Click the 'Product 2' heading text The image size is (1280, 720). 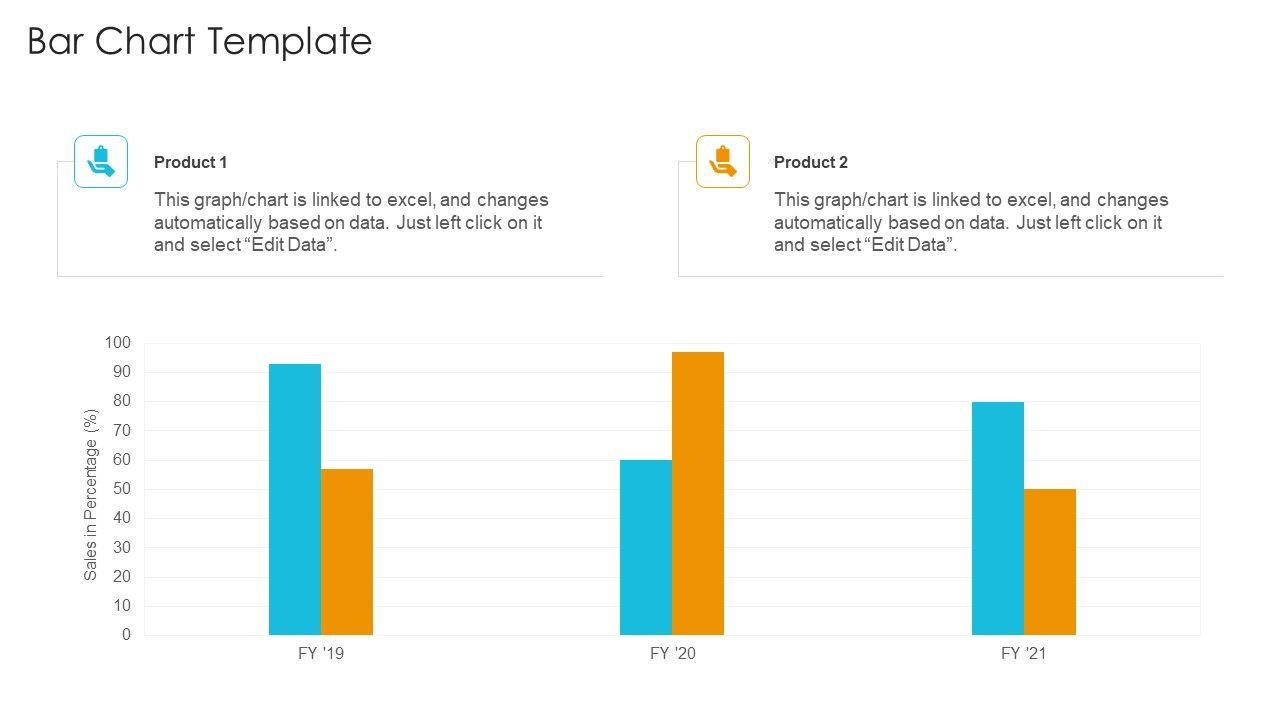pos(810,162)
